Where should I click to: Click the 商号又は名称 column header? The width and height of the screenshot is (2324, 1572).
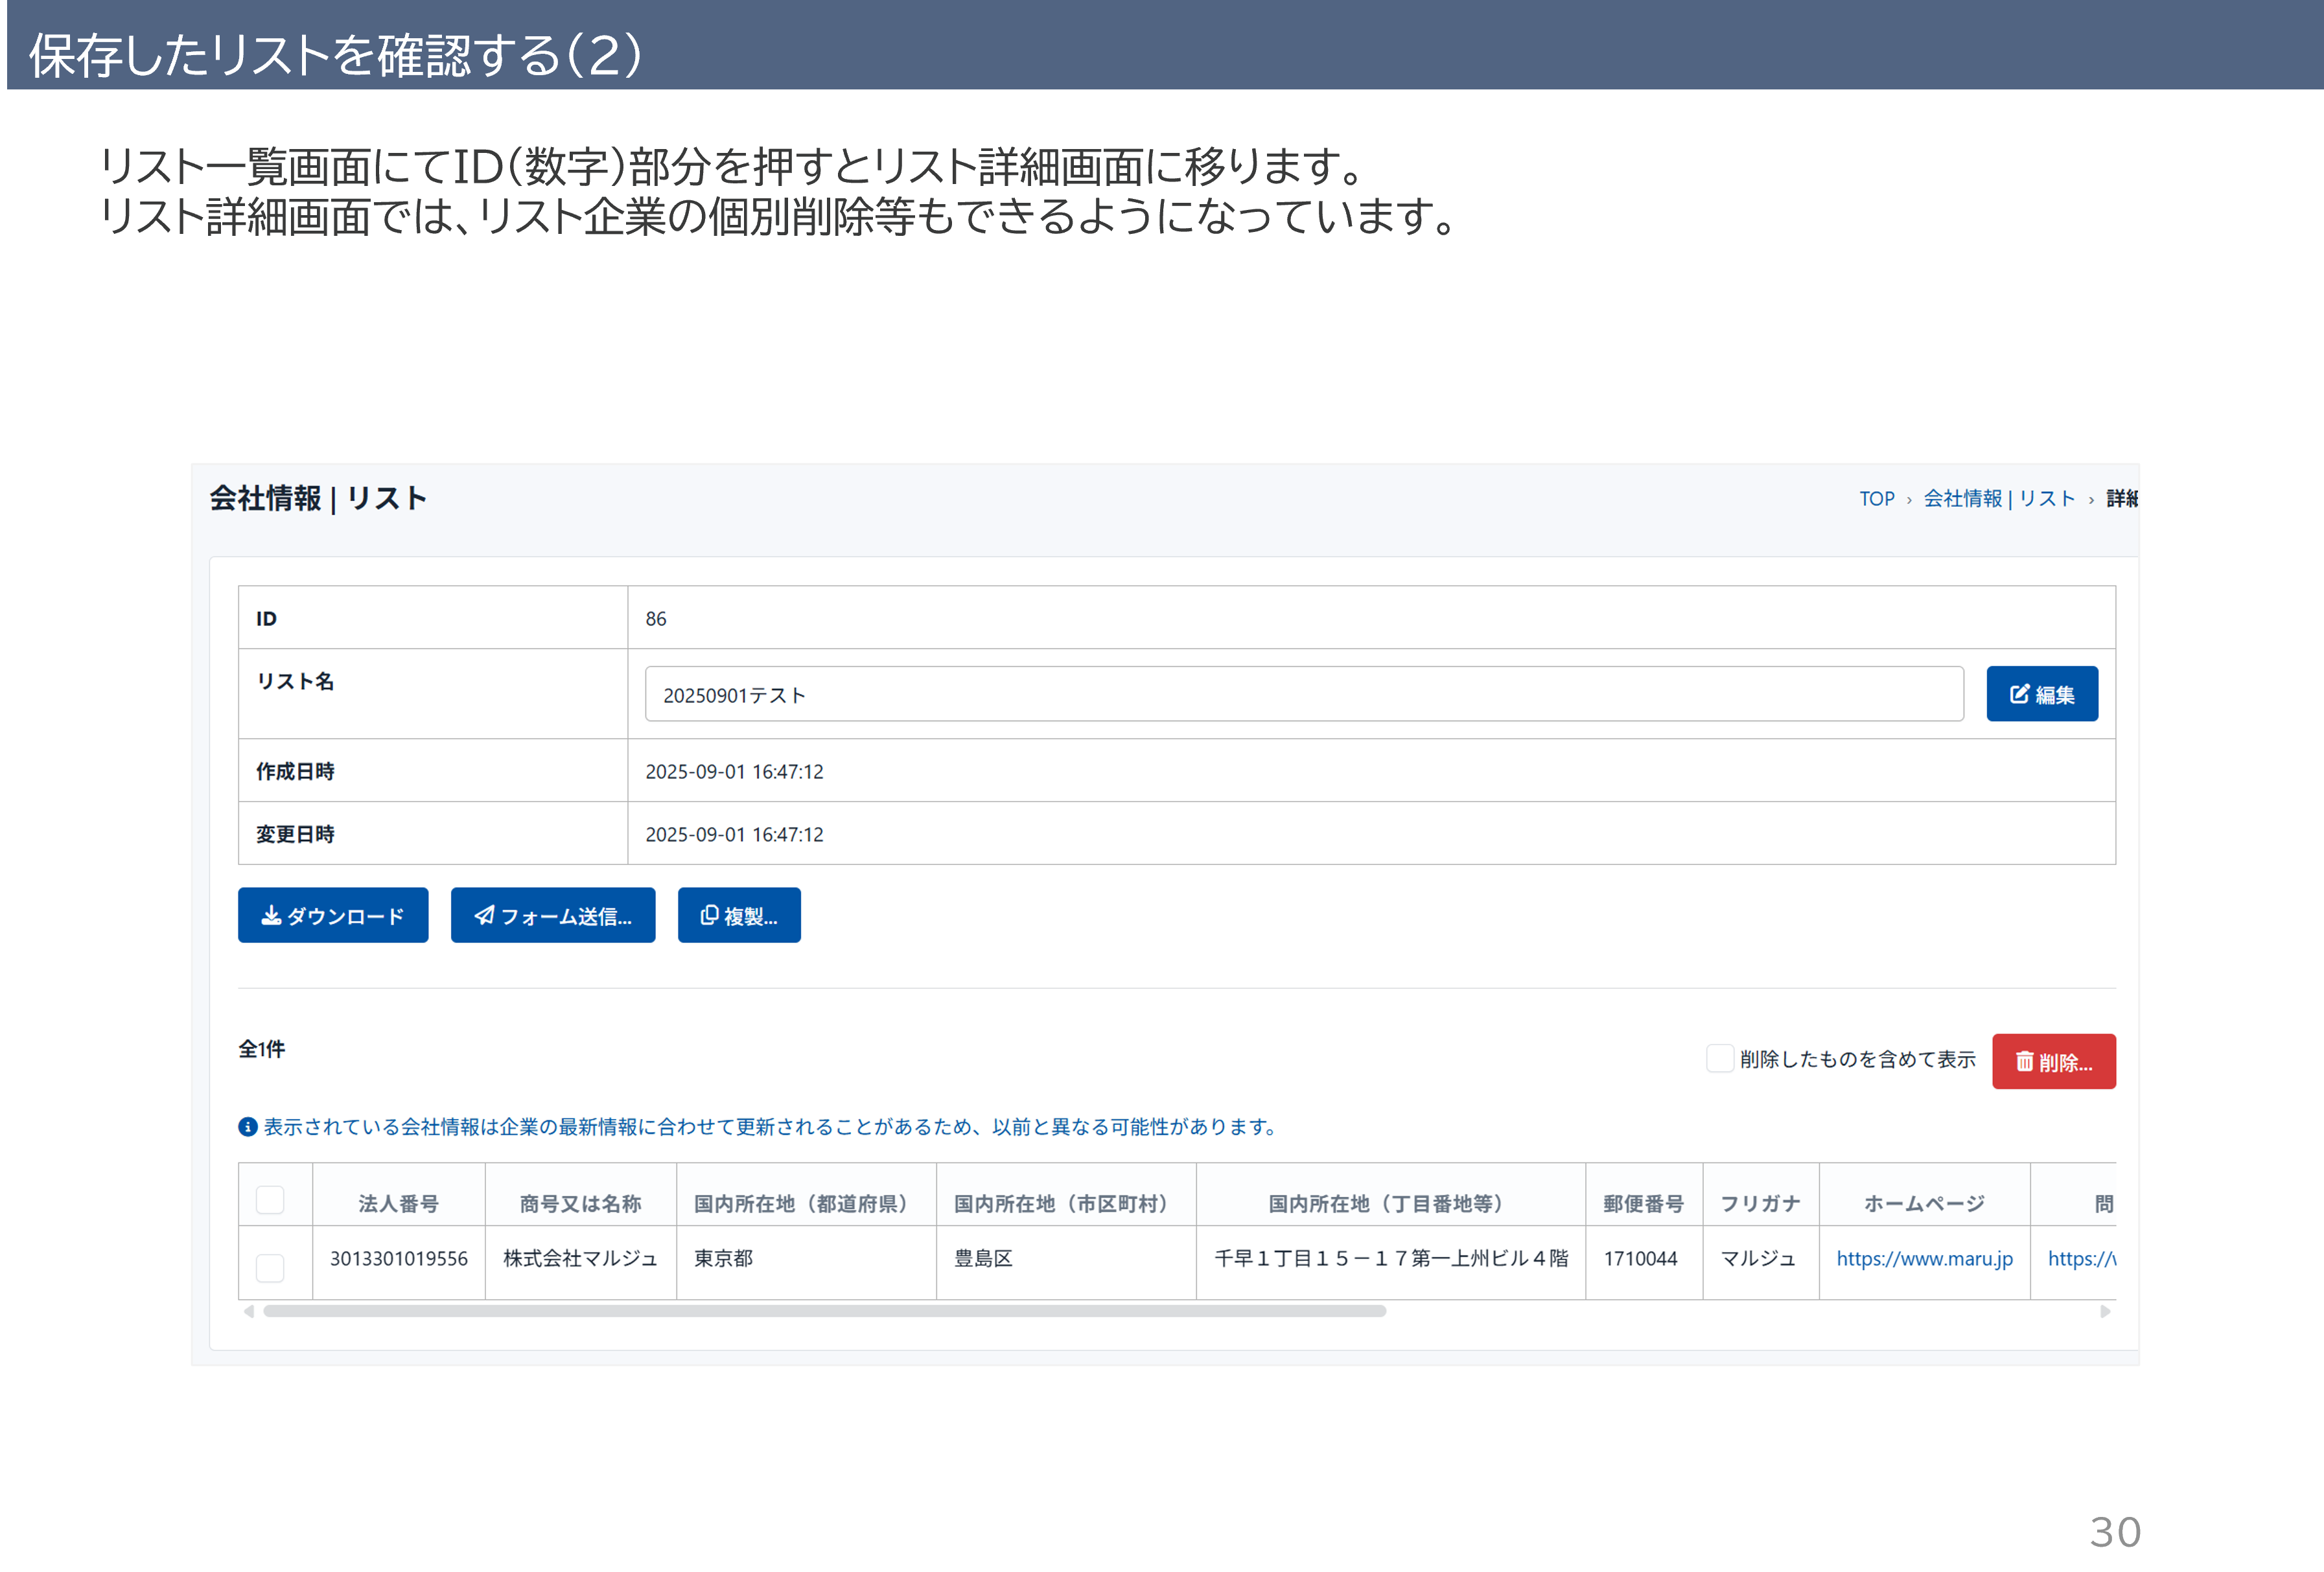[x=580, y=1203]
